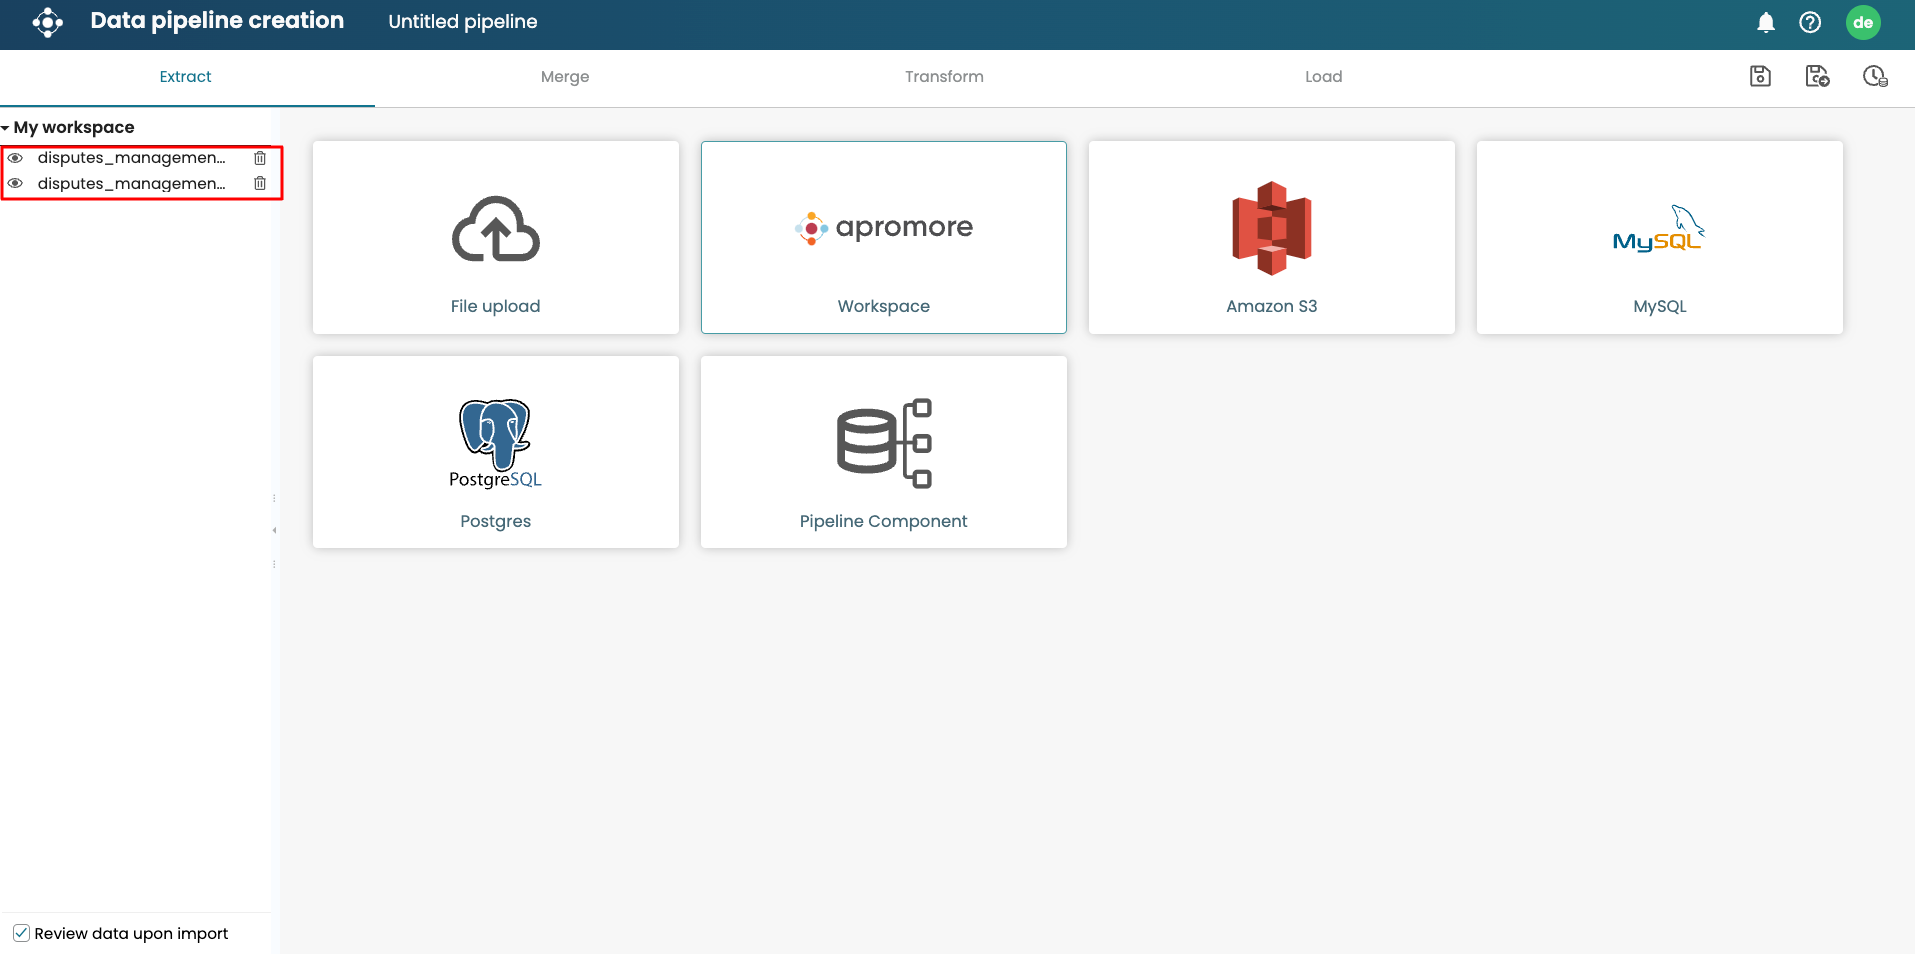Click the Apromore logo in header

click(x=47, y=22)
